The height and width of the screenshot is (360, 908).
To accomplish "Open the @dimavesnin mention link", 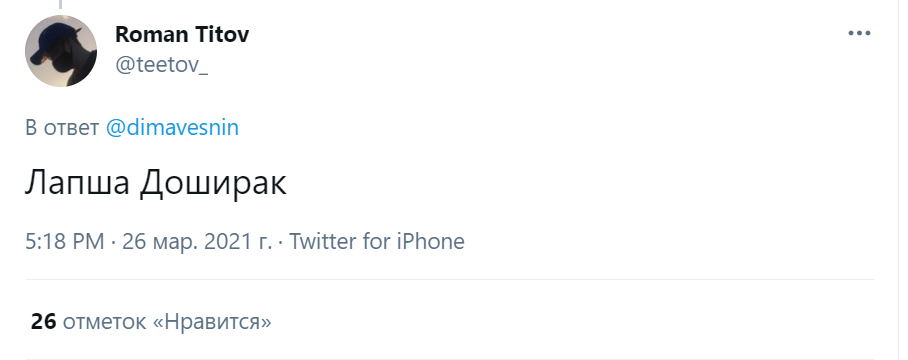I will click(x=172, y=127).
